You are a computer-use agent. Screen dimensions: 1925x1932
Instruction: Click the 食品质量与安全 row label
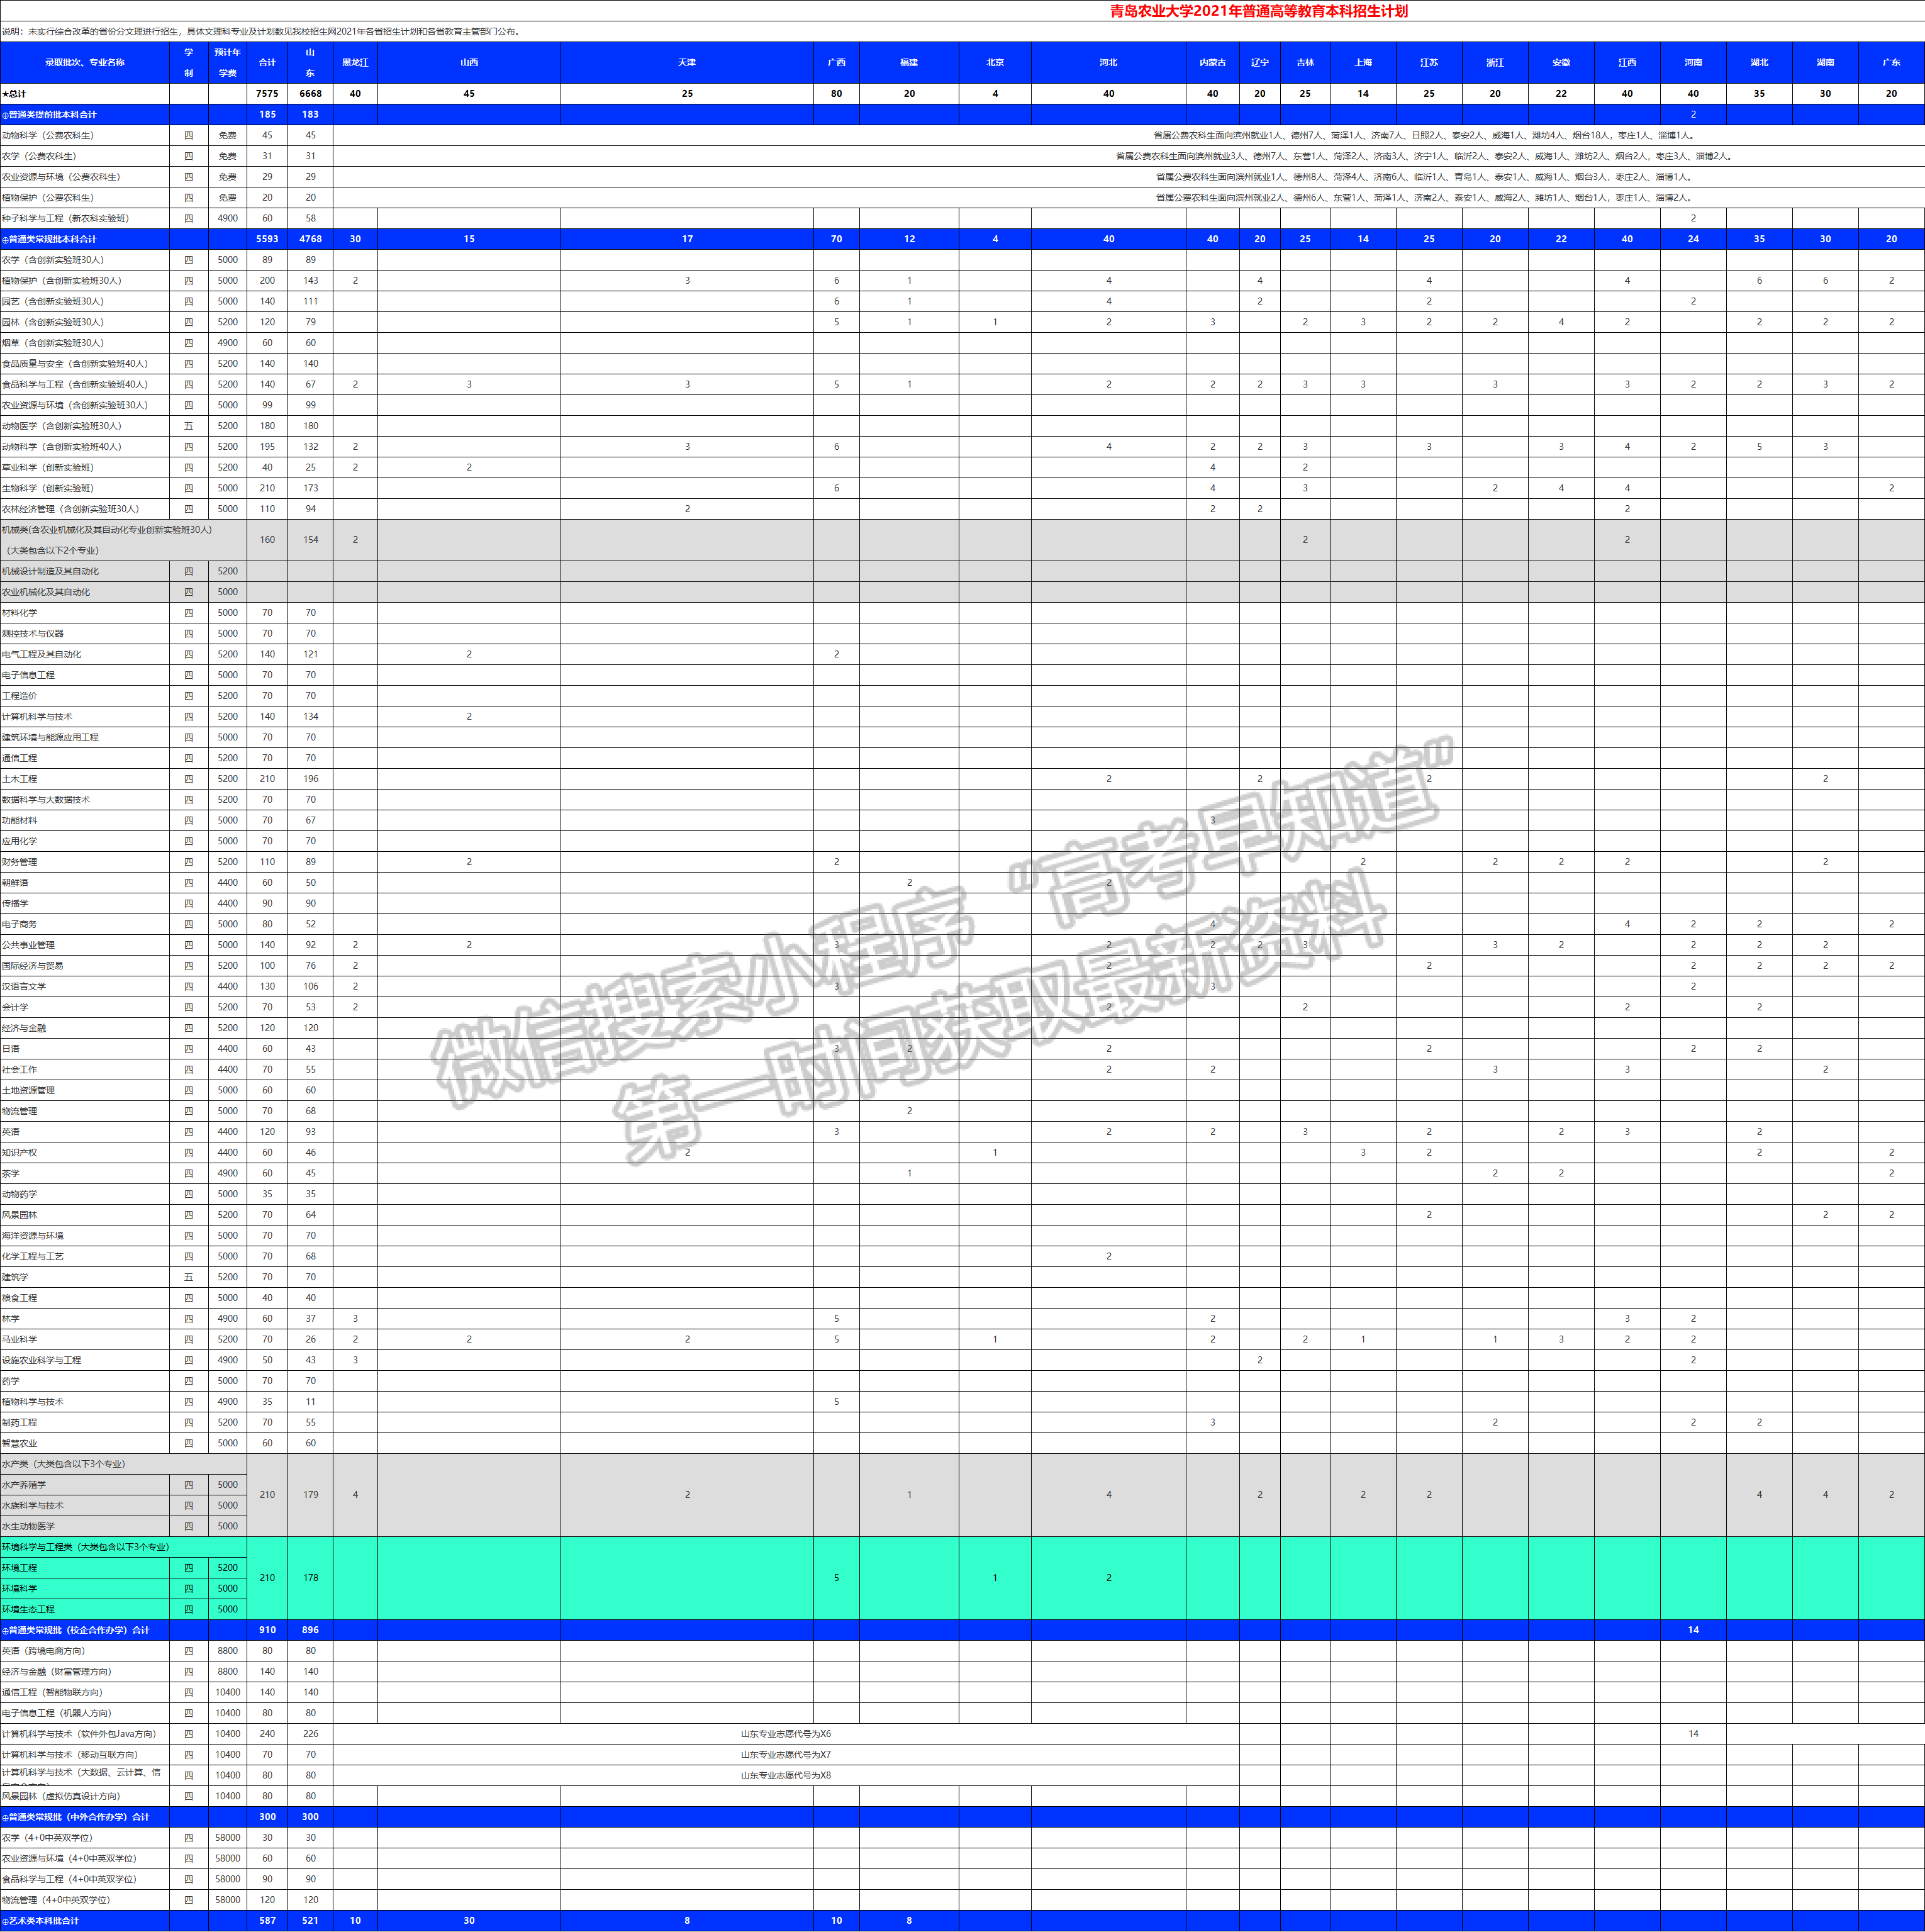[75, 364]
